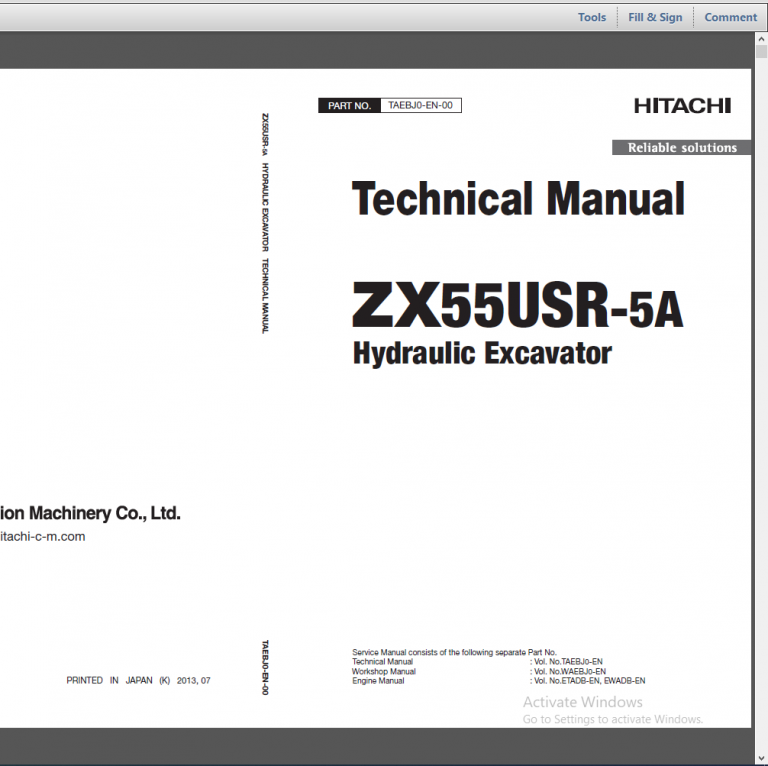Screen dimensions: 768x766
Task: Open the Fill & Sign pane
Action: click(655, 18)
